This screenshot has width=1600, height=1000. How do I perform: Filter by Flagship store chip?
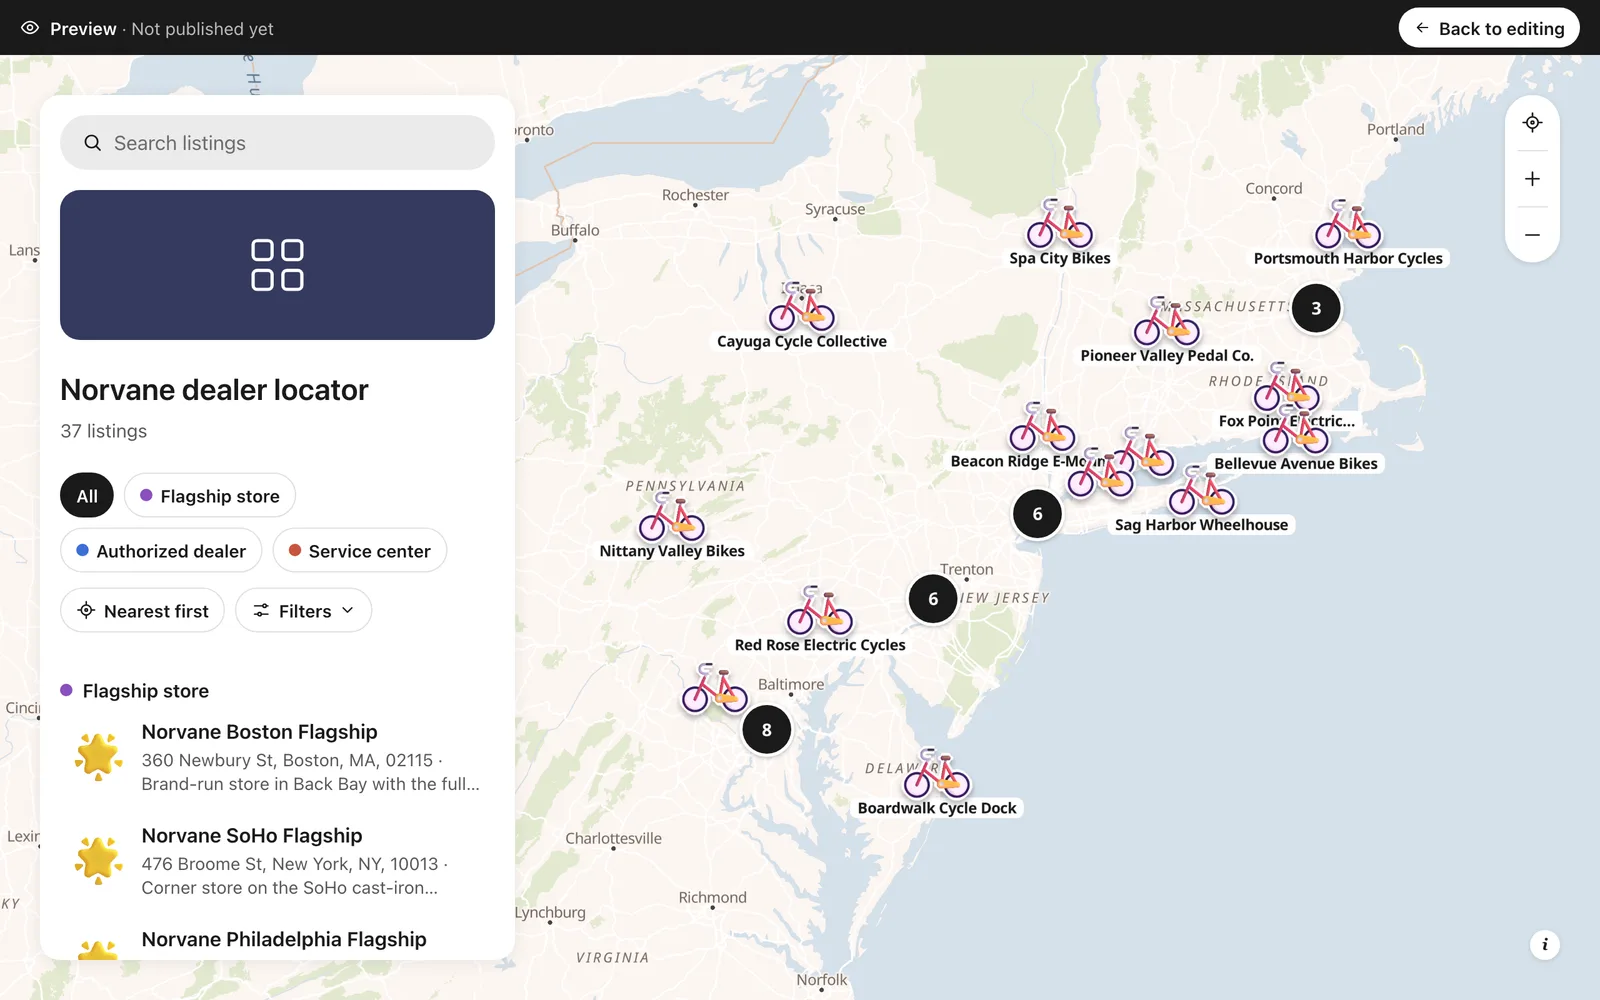click(x=210, y=496)
